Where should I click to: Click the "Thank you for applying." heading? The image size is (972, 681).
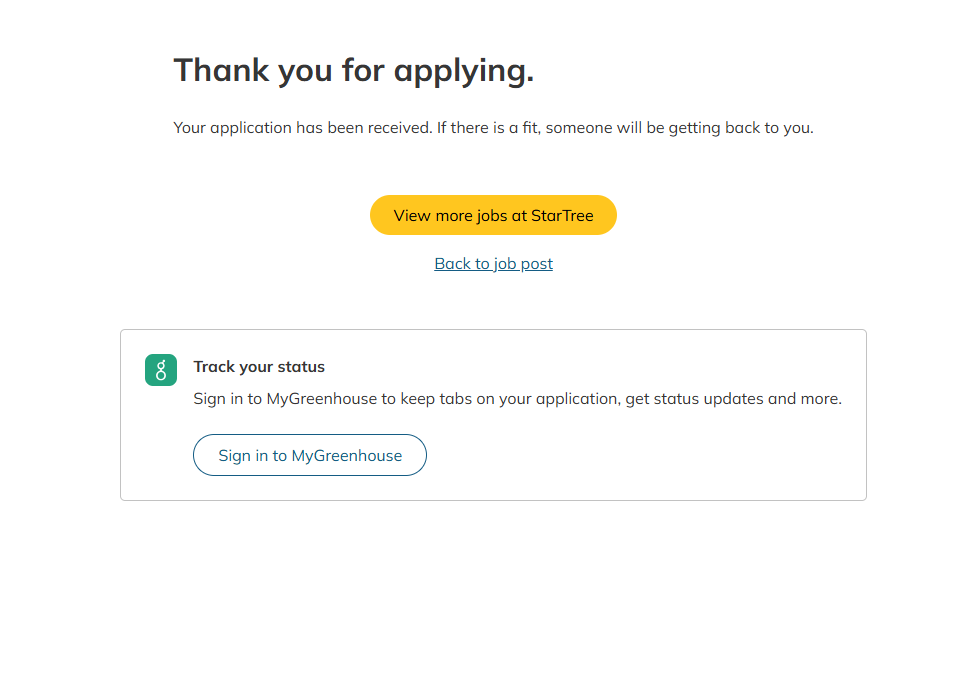tap(353, 70)
